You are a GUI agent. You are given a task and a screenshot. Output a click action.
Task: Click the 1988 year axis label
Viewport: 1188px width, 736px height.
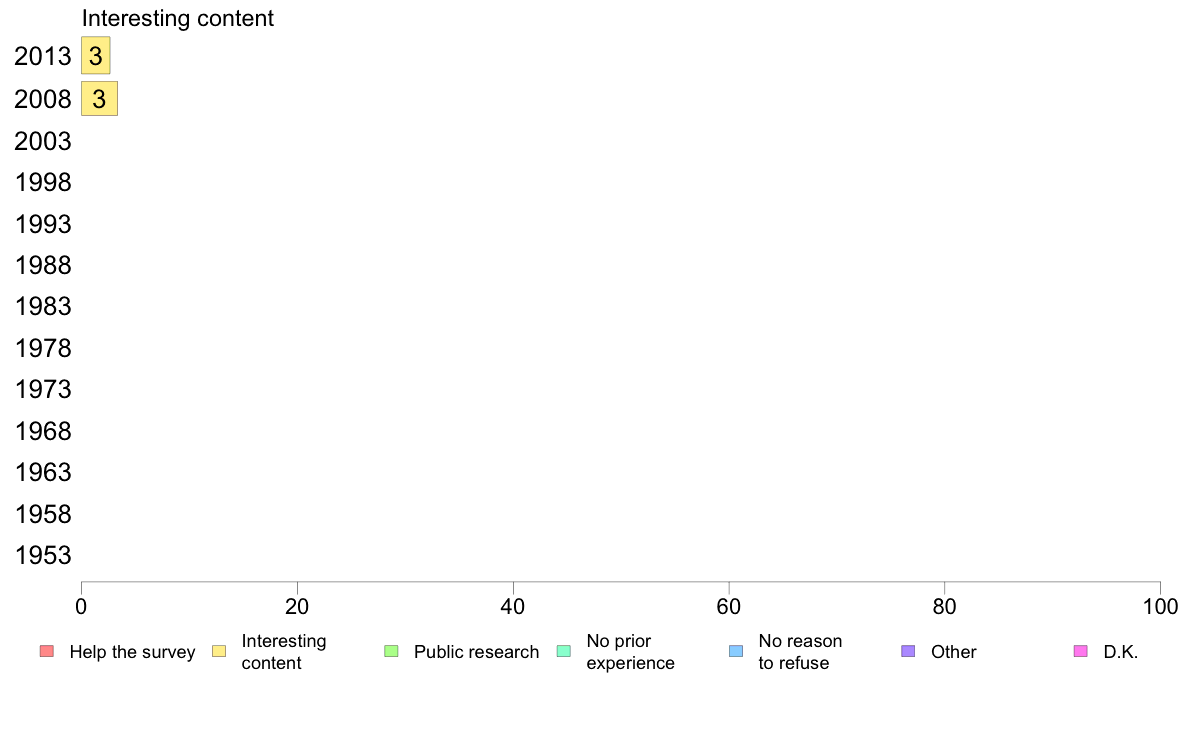click(43, 266)
